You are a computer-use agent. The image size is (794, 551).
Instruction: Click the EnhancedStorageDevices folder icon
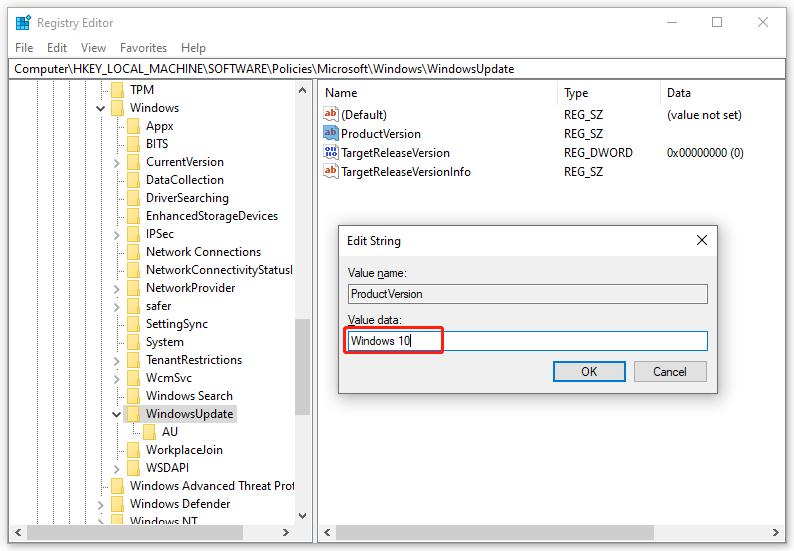coord(134,216)
